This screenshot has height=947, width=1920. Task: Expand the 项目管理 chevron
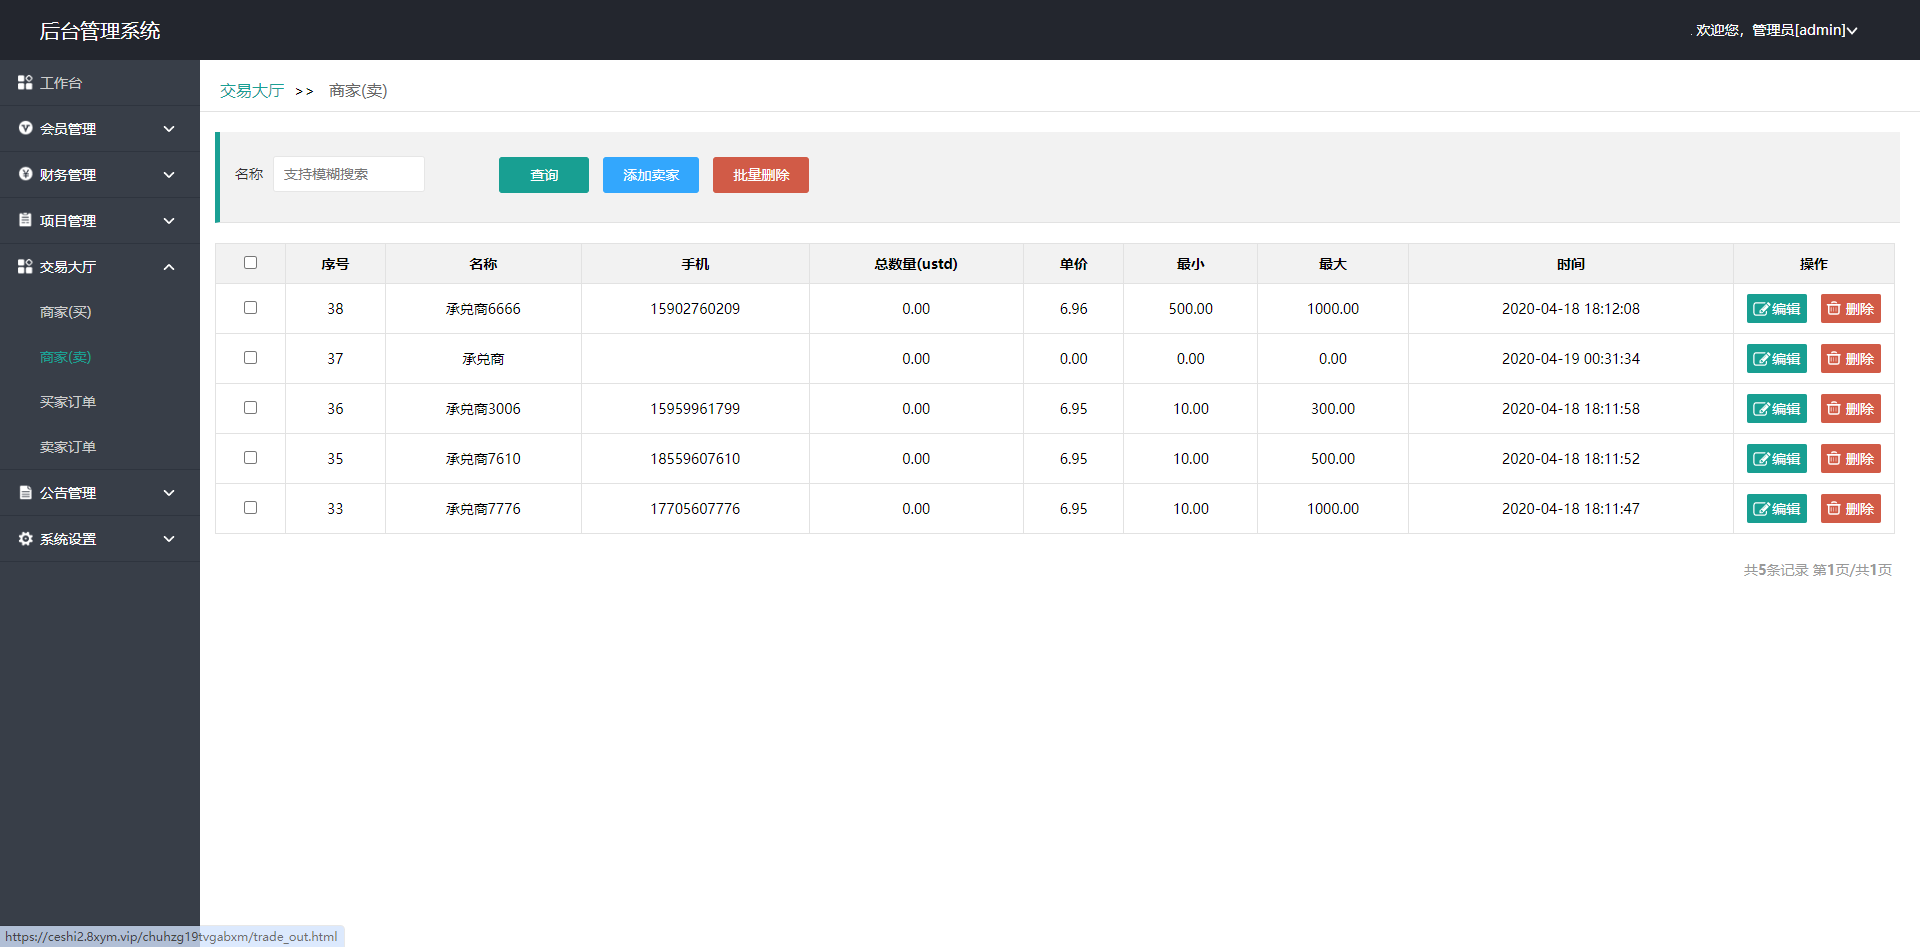169,221
